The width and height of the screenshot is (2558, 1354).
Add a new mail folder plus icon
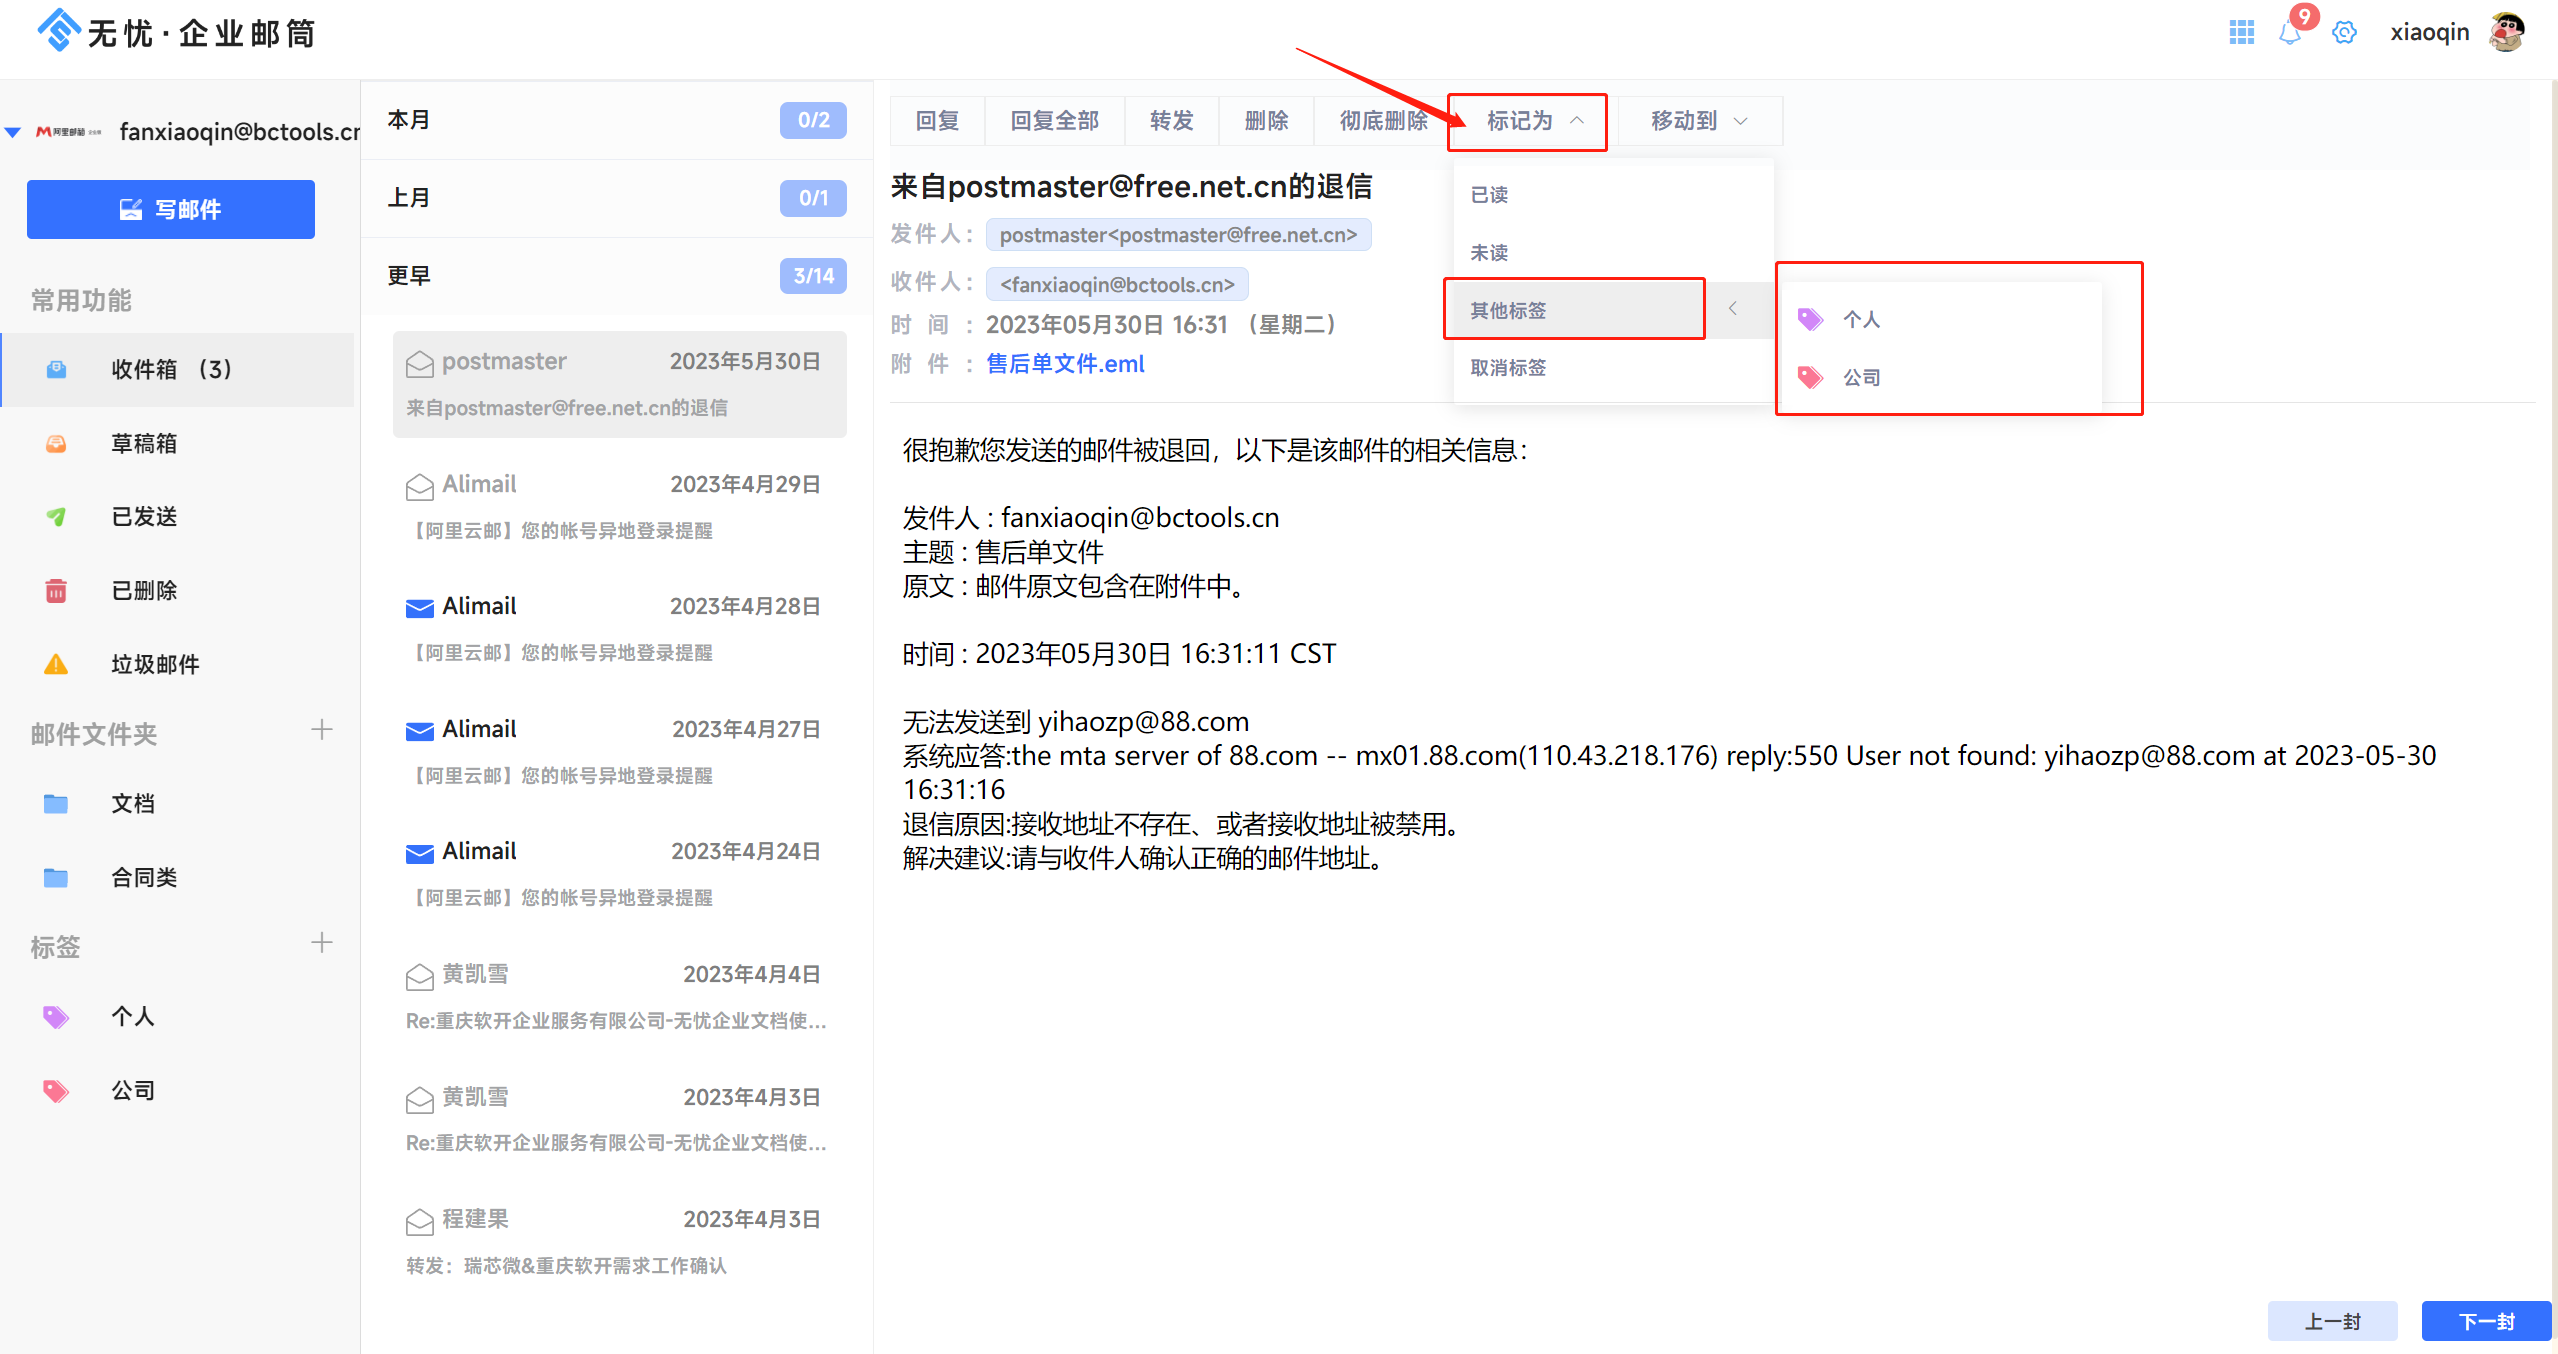(321, 730)
